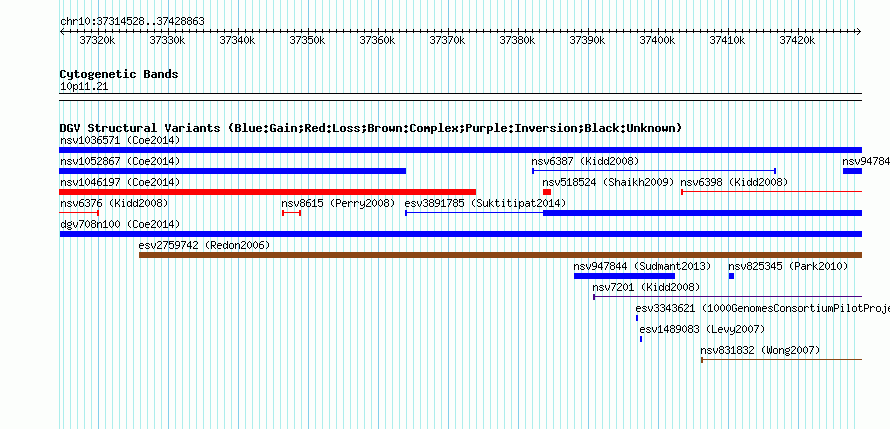Viewport: 890px width, 429px height.
Task: Open the nsv7201 (Kidd2008) label
Action: (646, 287)
